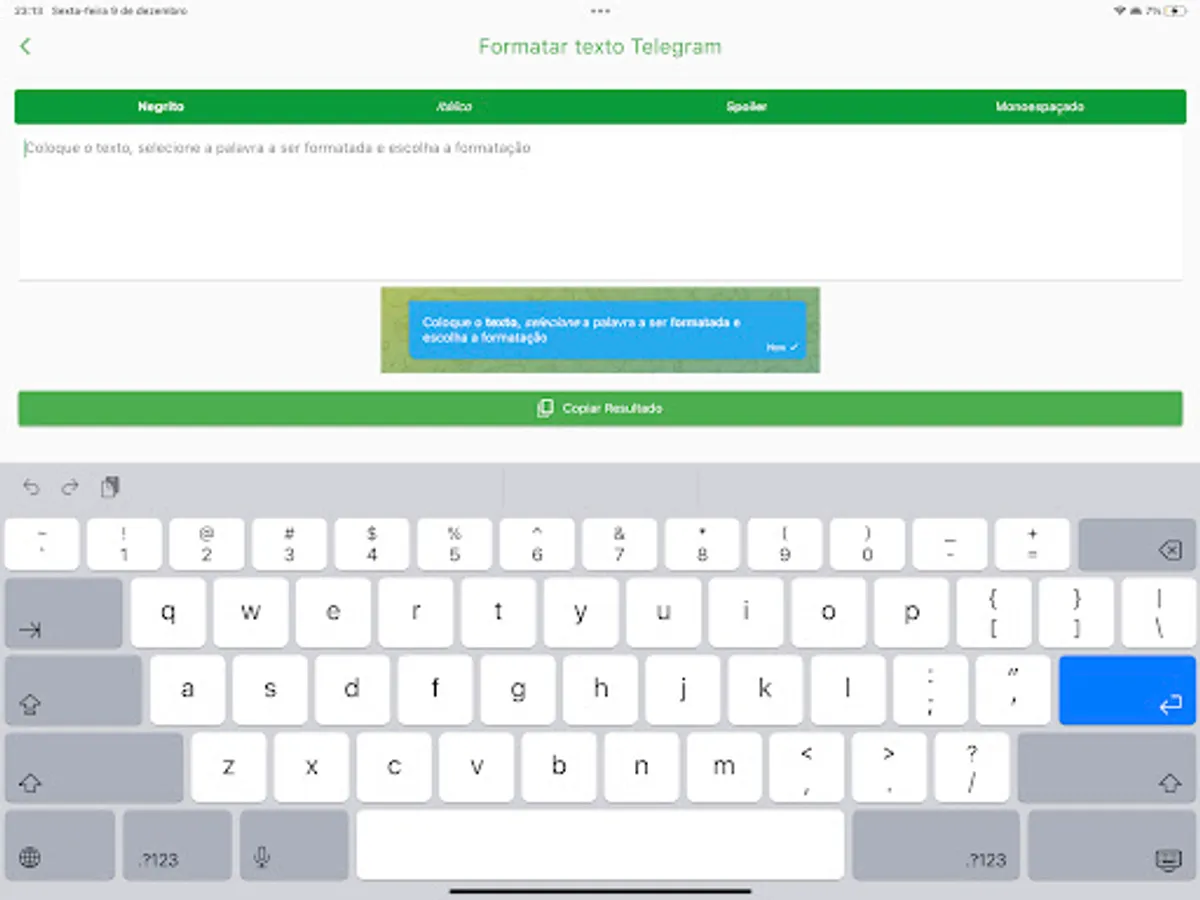
Task: Tap the keyboard paste clipboard icon
Action: point(110,487)
